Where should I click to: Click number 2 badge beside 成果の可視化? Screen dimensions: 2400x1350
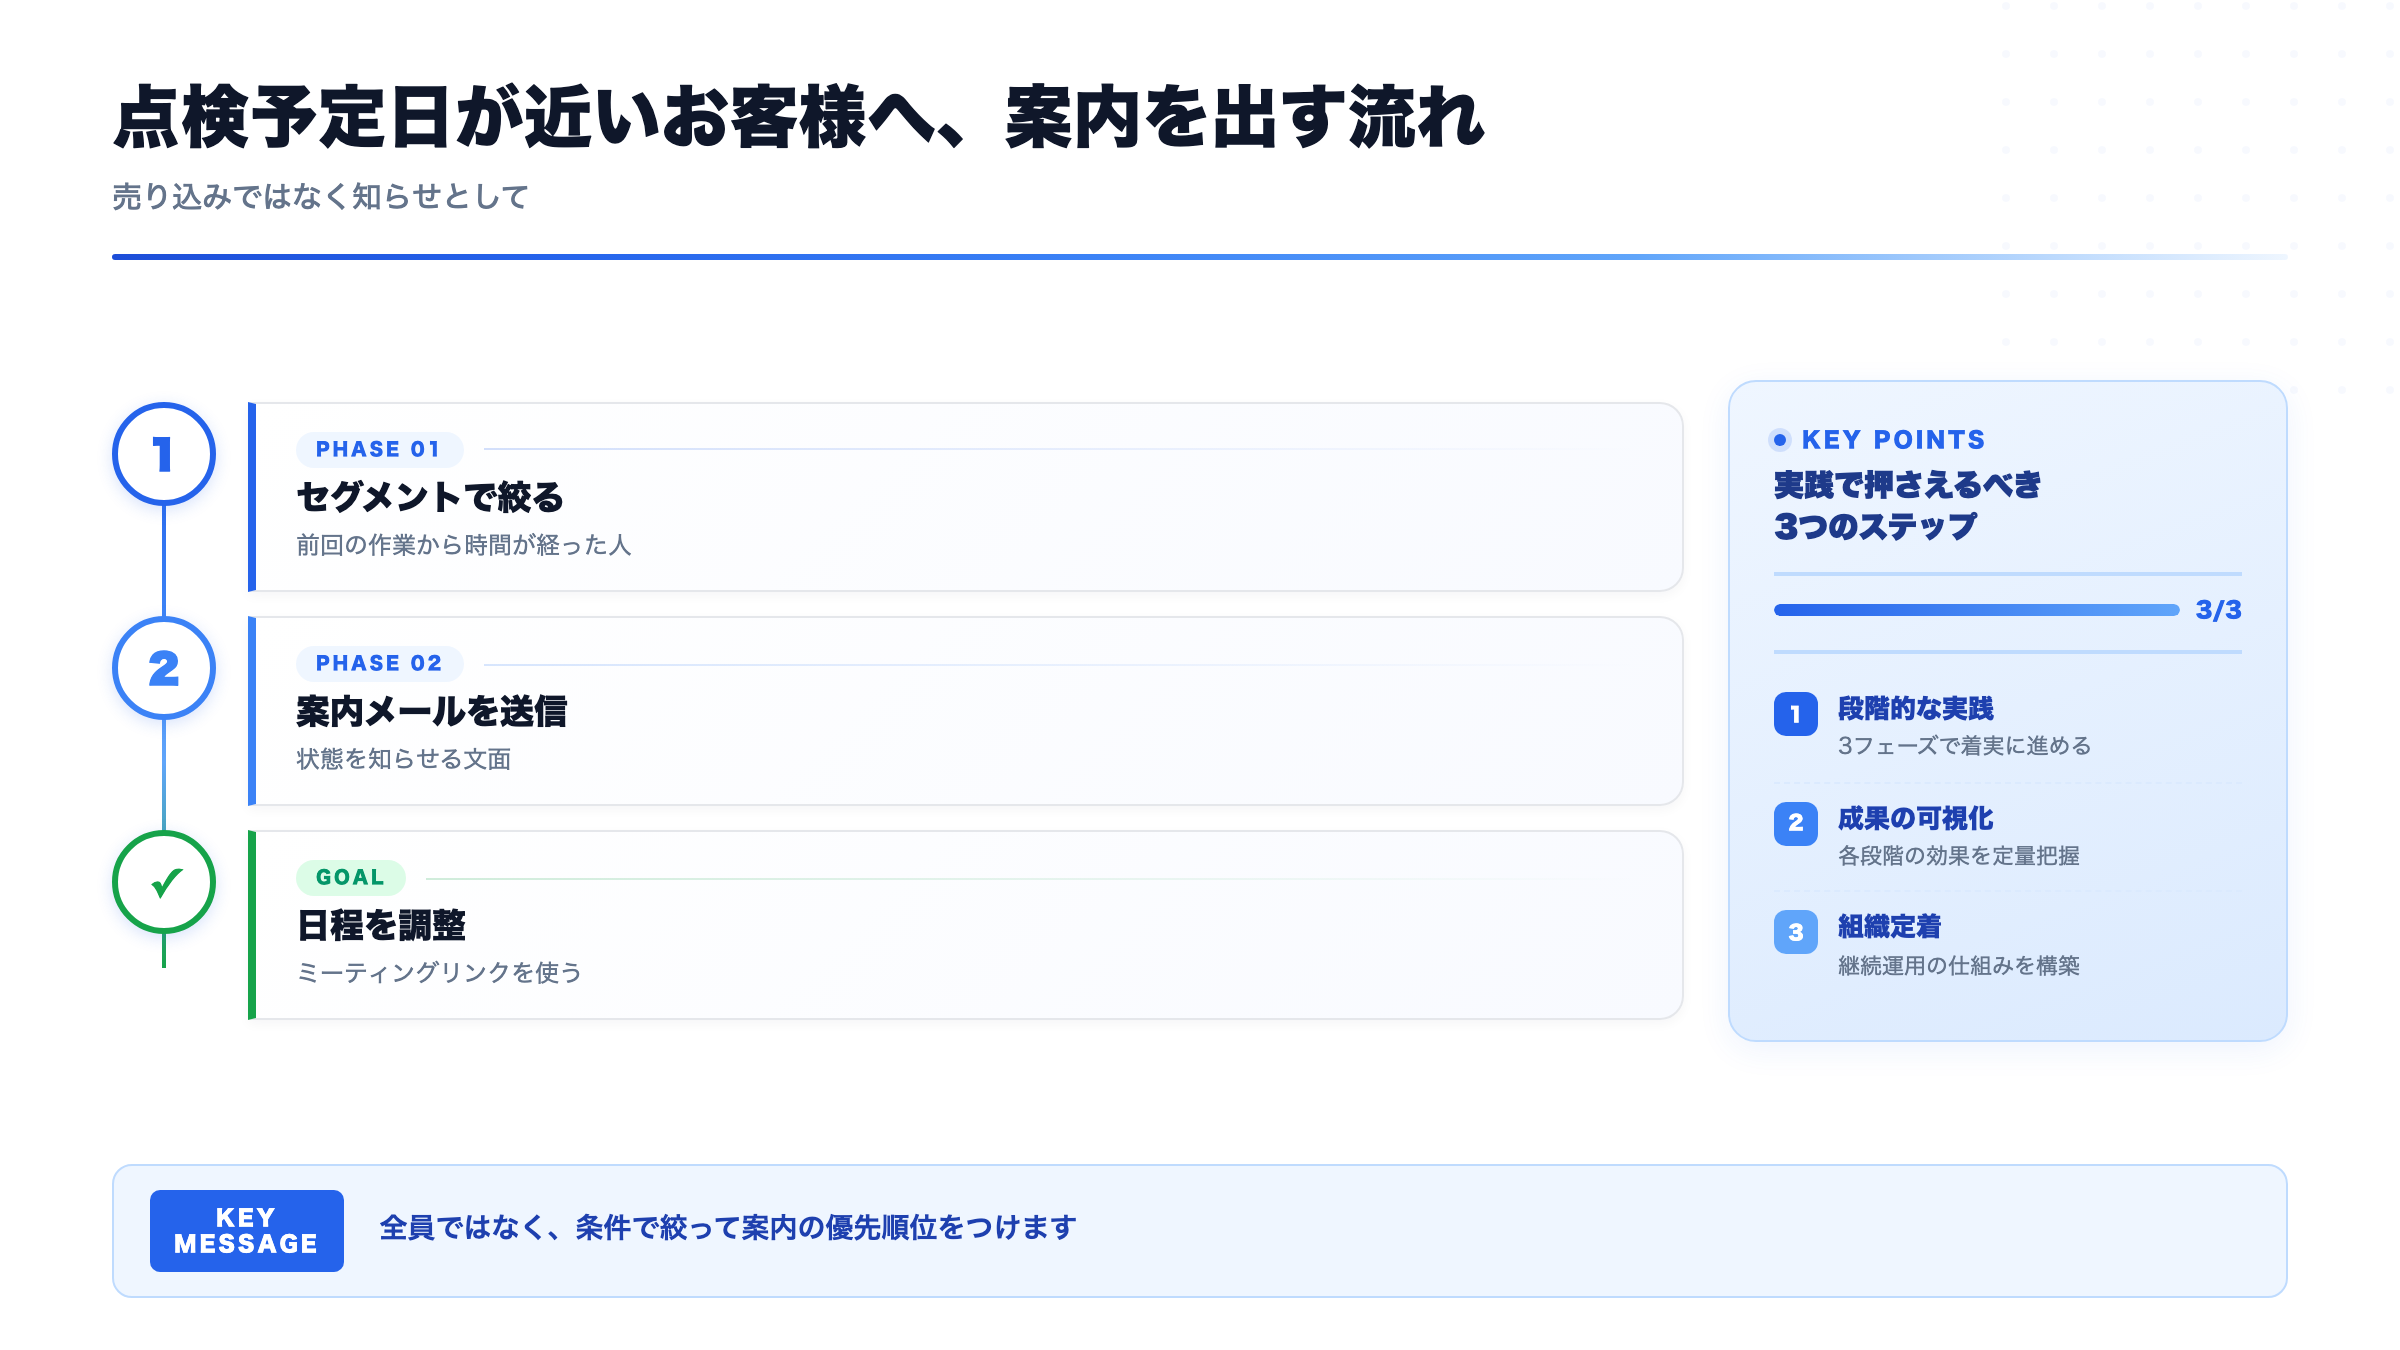click(x=1796, y=823)
